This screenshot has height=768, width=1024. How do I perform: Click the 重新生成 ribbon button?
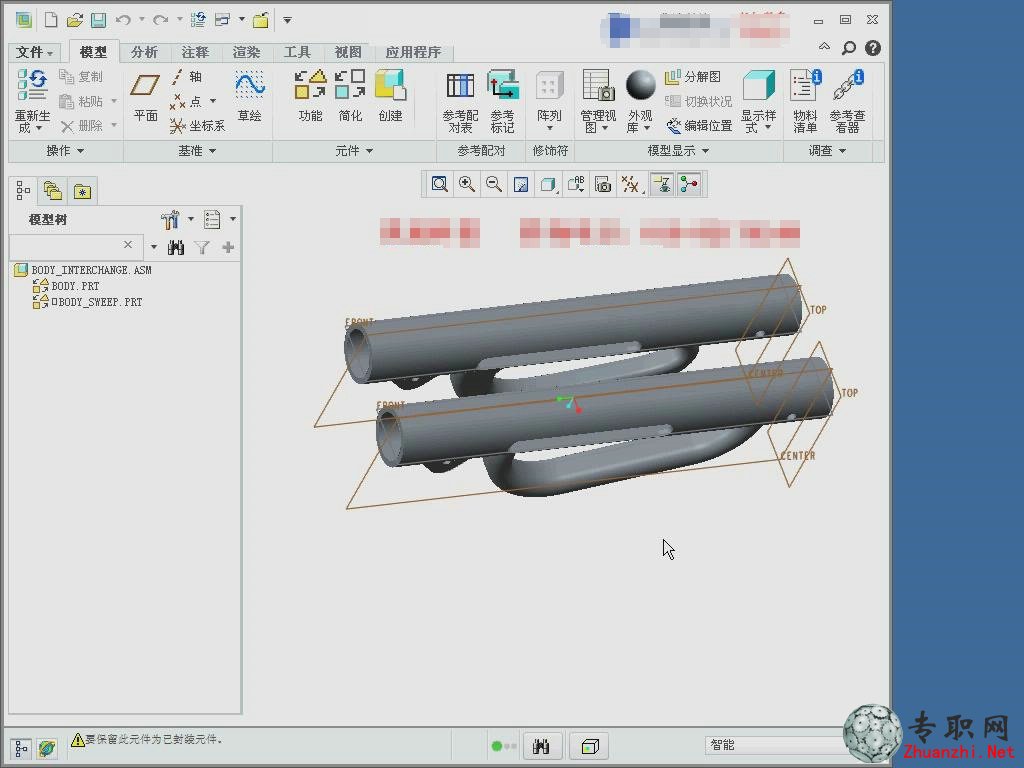32,101
